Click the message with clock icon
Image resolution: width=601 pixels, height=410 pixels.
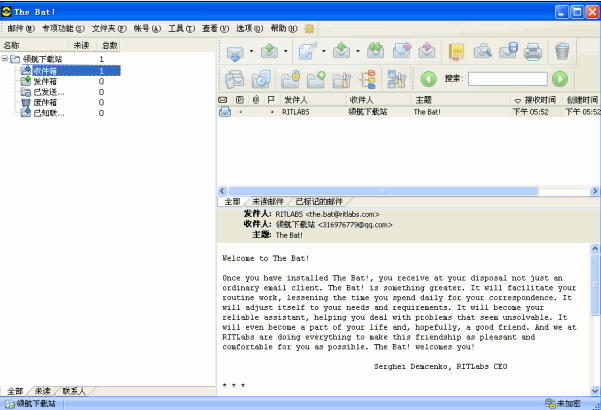pos(261,79)
